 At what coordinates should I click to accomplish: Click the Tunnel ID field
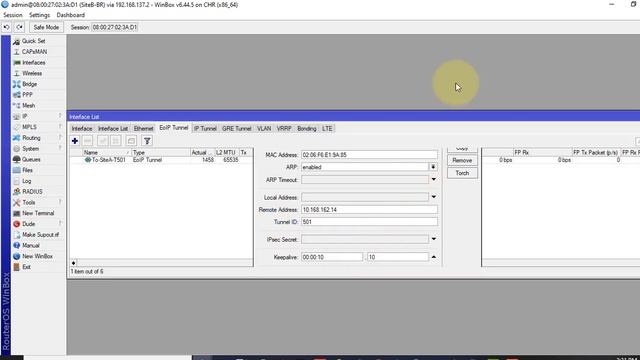[369, 222]
